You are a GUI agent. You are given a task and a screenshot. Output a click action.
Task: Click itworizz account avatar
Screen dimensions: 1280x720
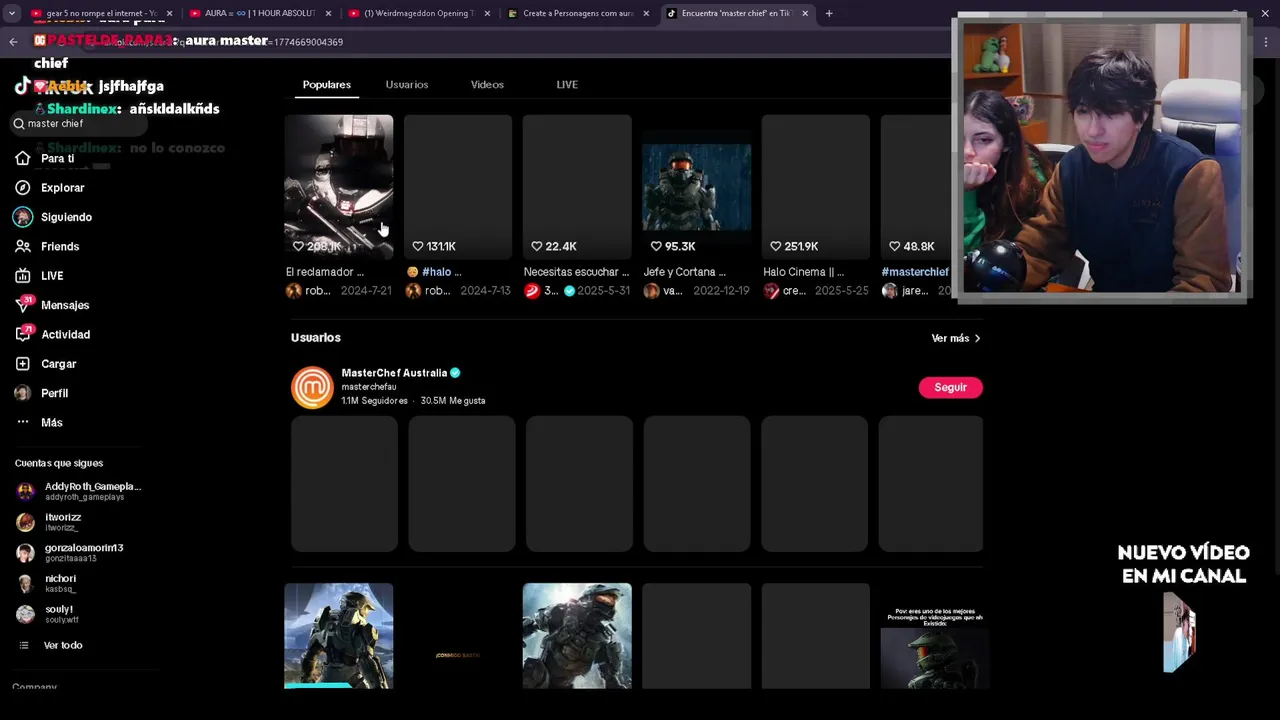(x=26, y=522)
